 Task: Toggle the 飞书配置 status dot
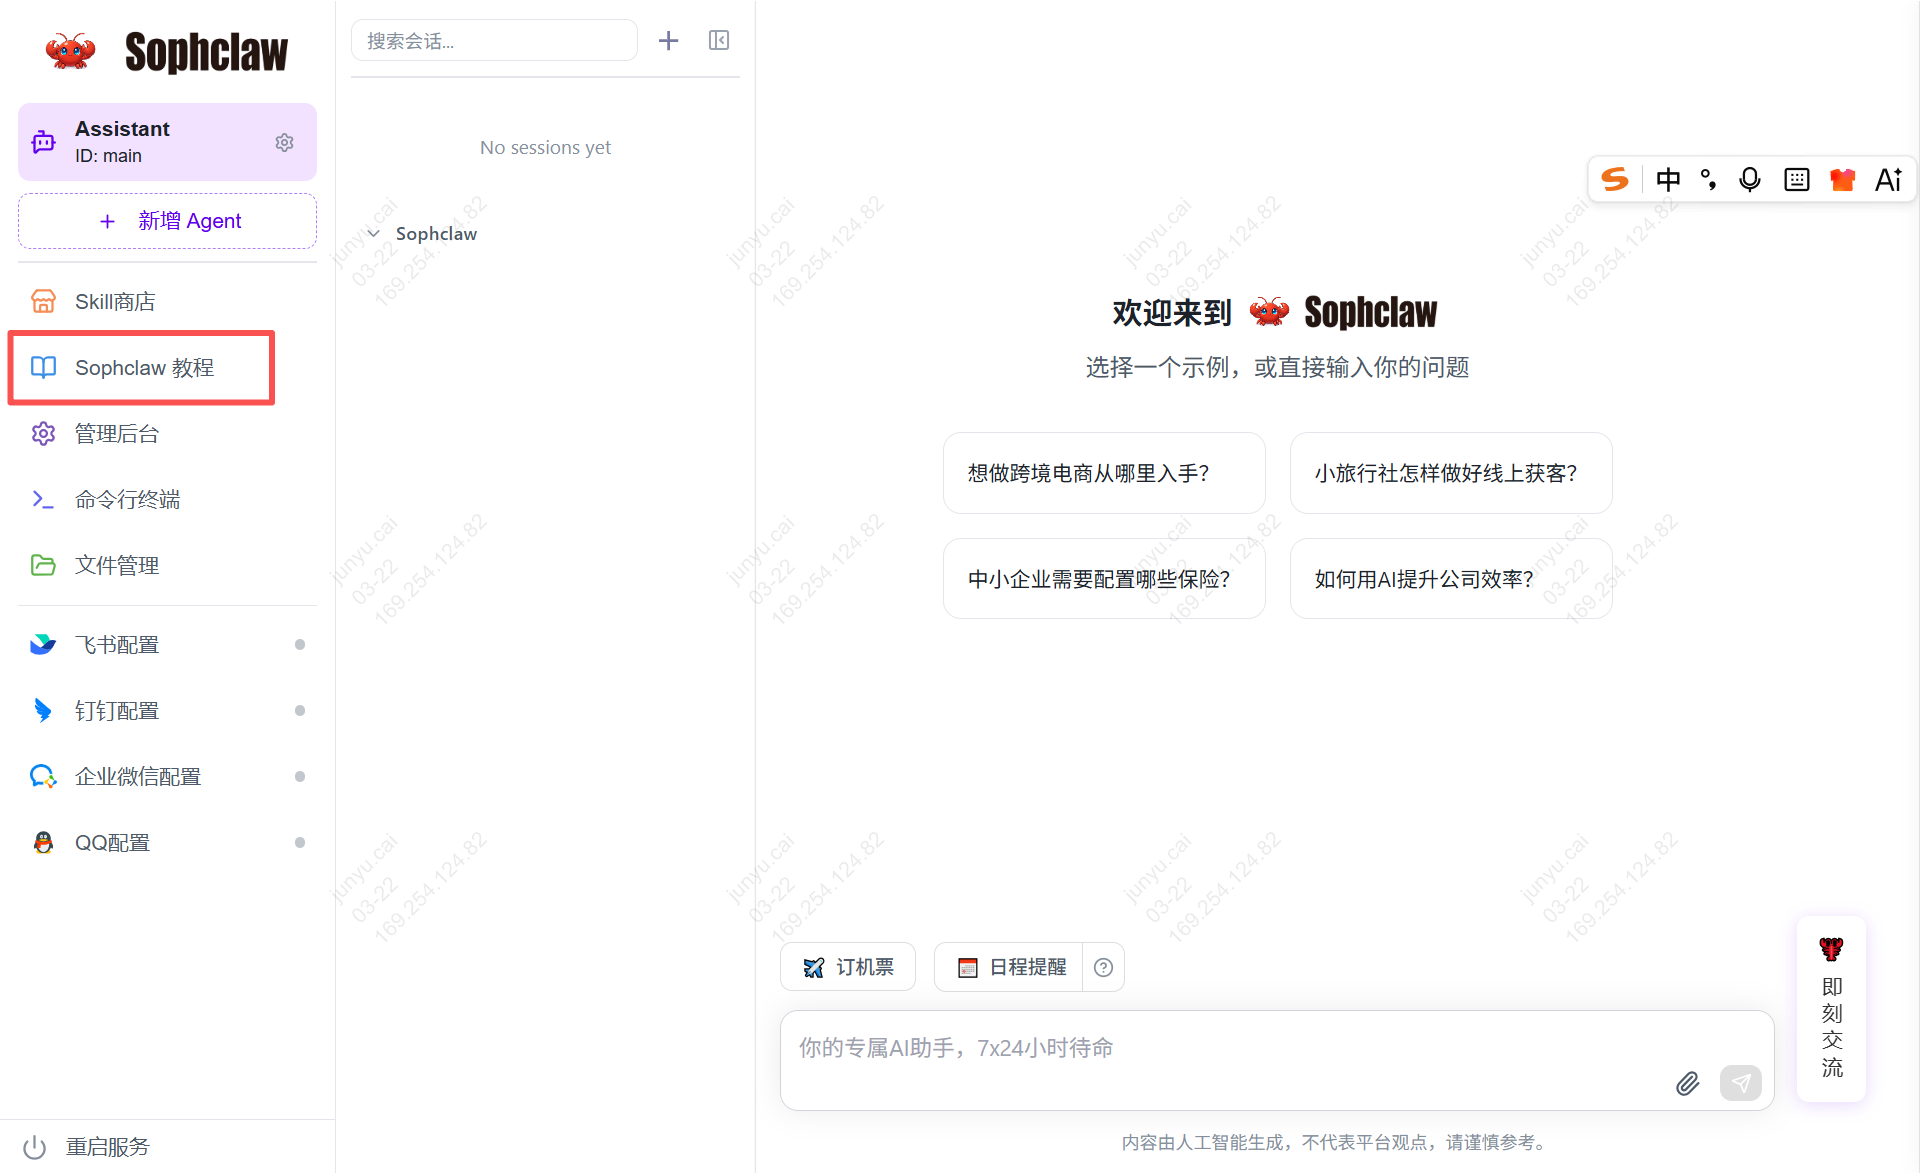[x=299, y=645]
